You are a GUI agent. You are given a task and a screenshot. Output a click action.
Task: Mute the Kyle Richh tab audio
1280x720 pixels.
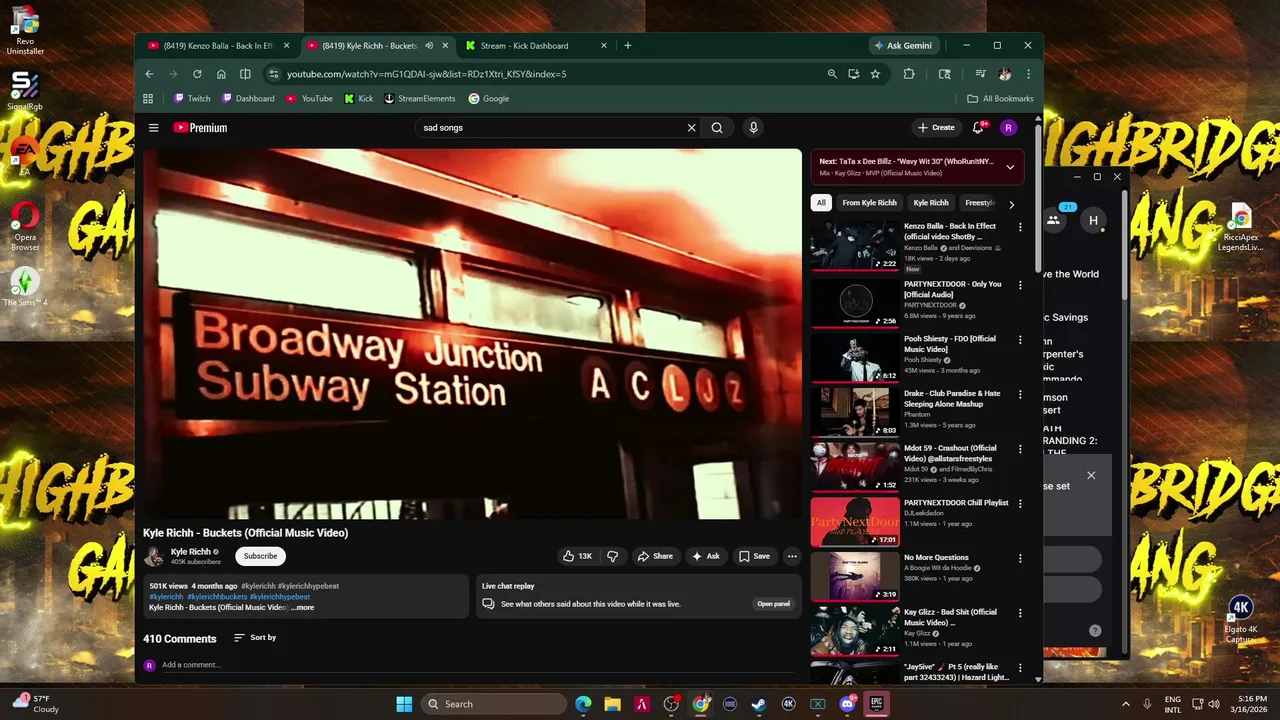point(429,46)
